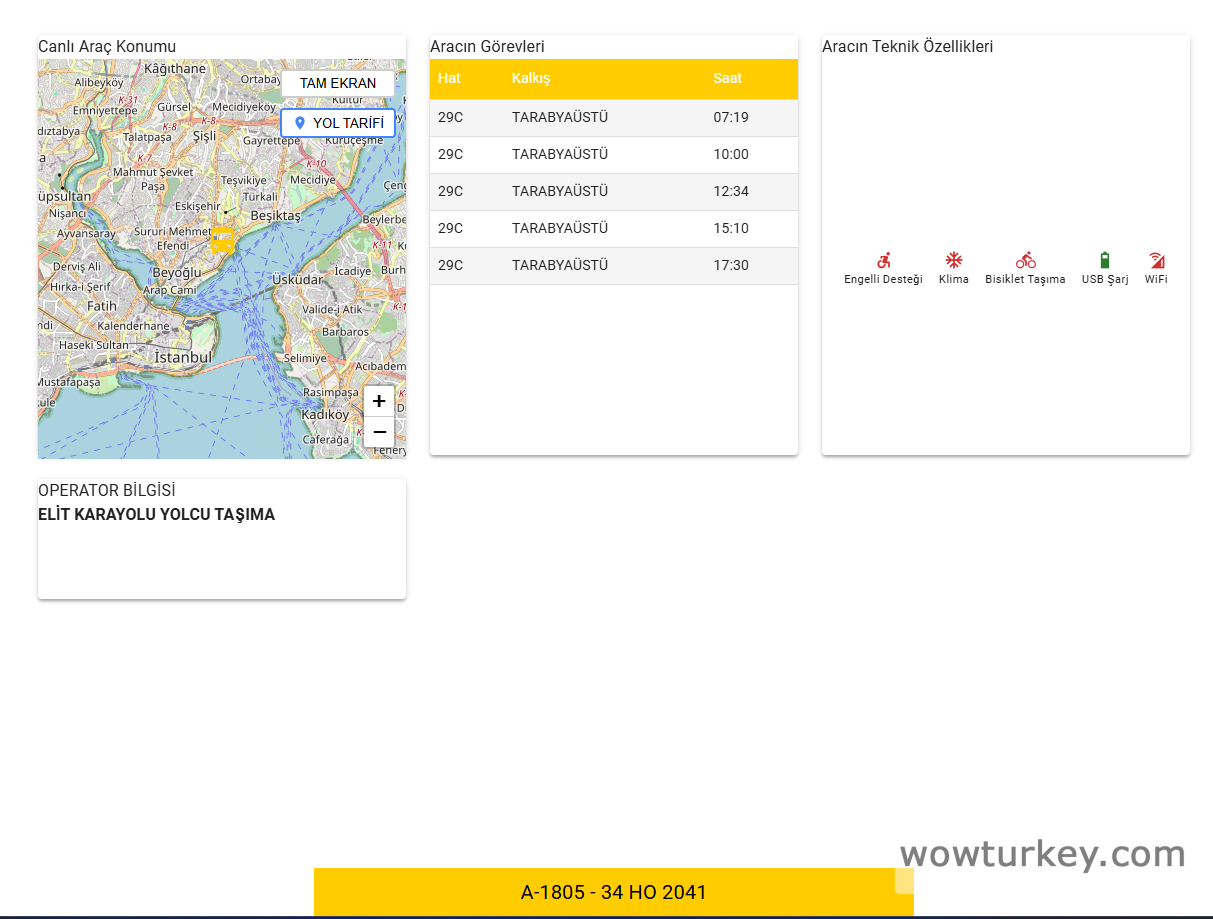Select the WiFi signal icon
Screen dimensions: 1213x919
(1156, 261)
